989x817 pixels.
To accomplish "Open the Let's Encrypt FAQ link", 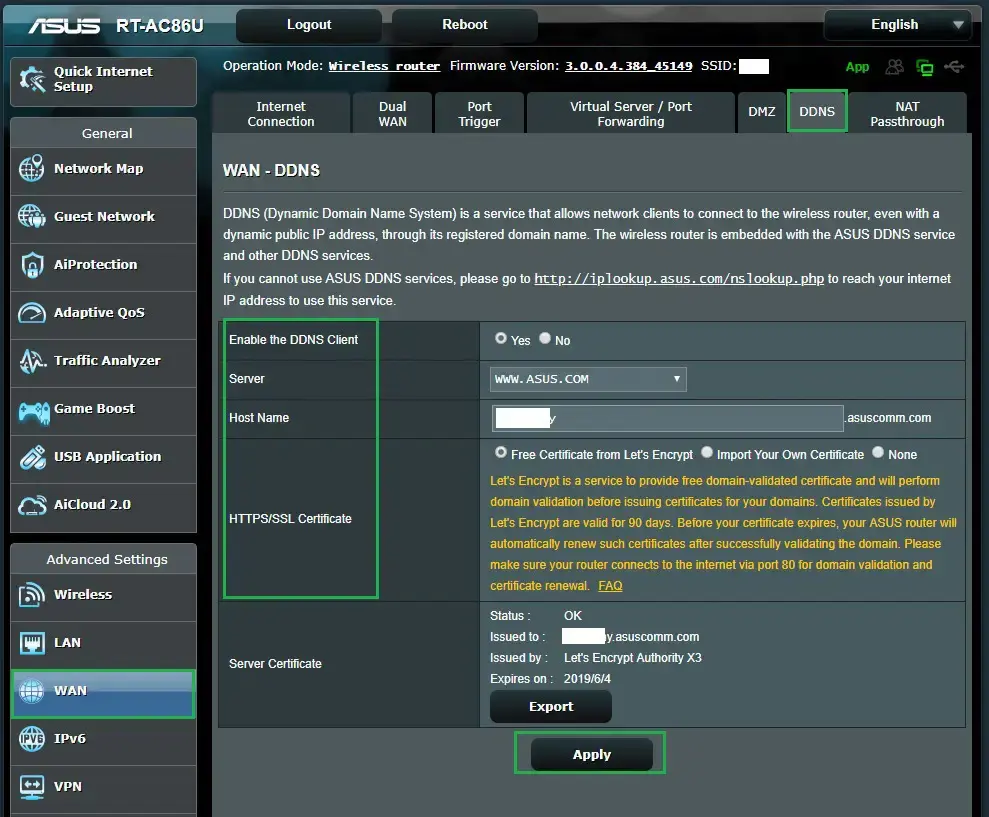I will (610, 586).
